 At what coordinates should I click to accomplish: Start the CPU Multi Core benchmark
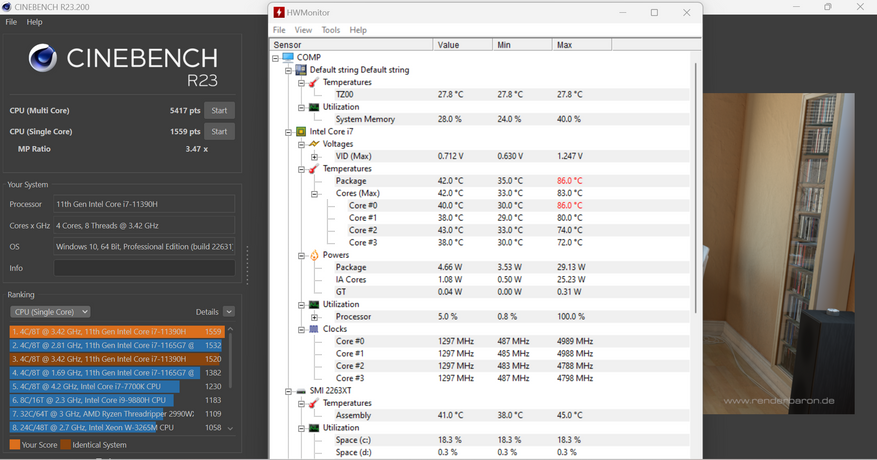click(x=219, y=110)
